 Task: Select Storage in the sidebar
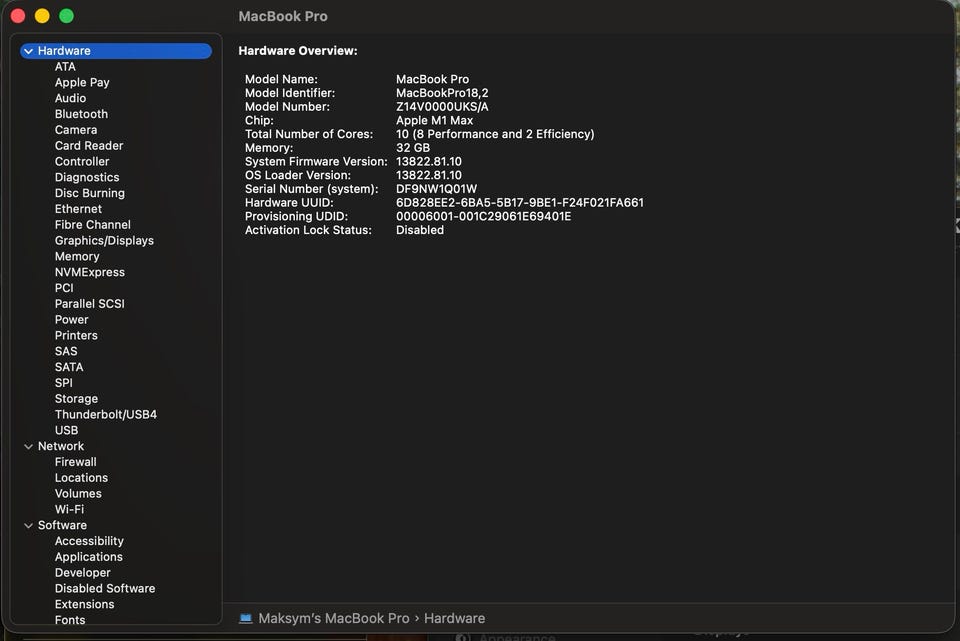76,399
